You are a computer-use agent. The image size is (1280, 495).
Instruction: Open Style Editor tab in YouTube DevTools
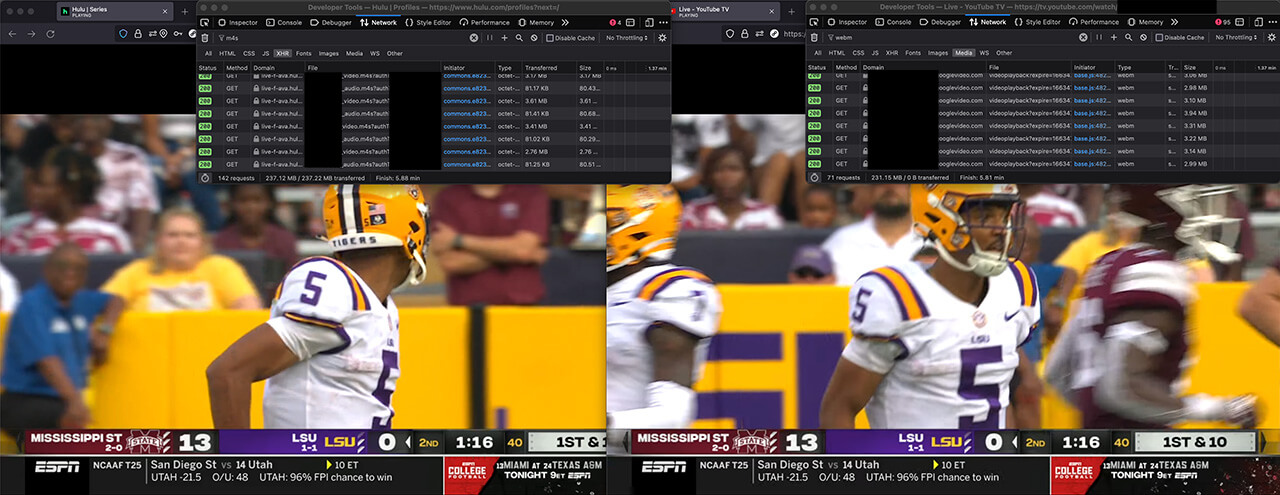(1037, 22)
